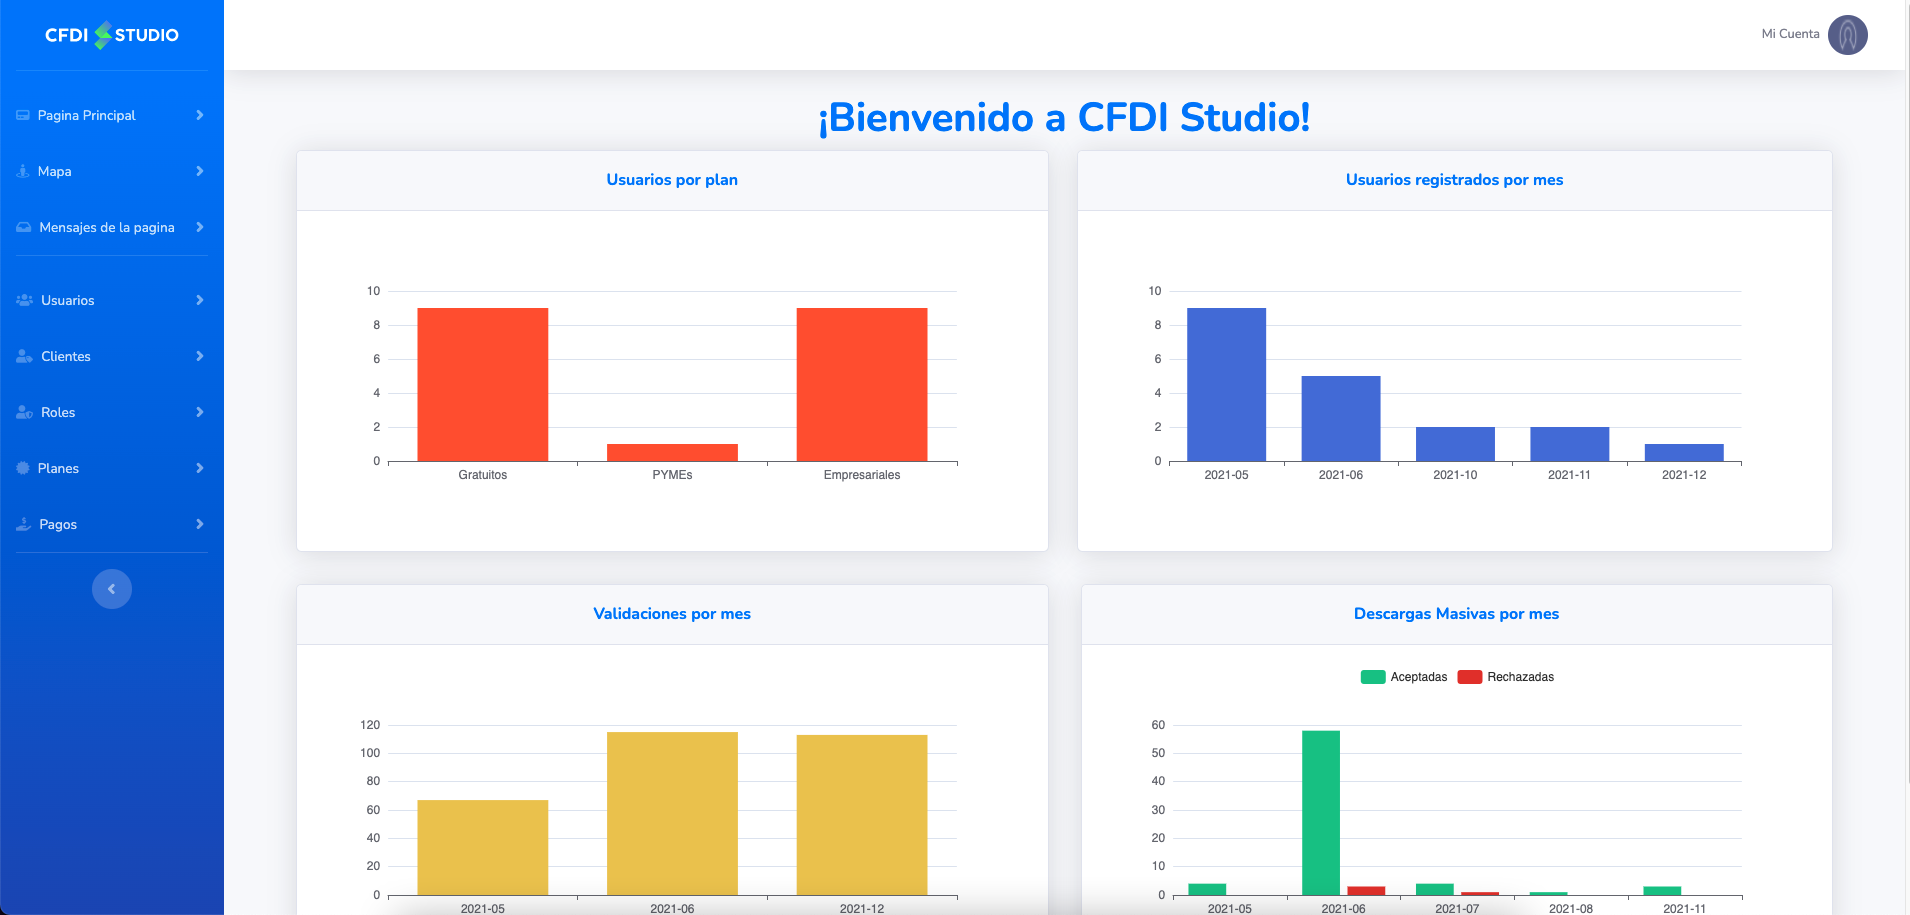
Task: Click the Clientes sidebar icon
Action: pos(25,357)
